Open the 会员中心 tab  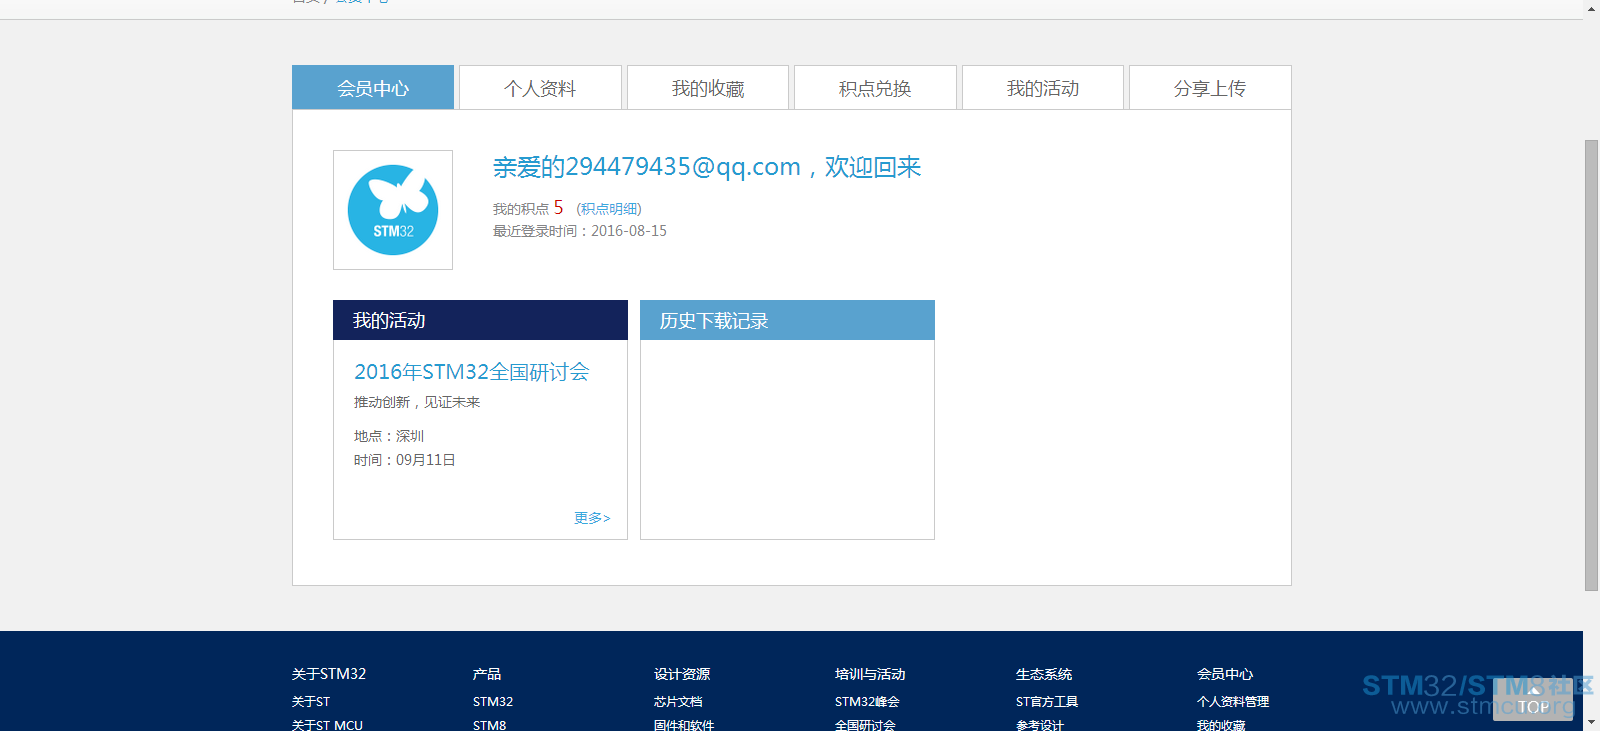click(x=373, y=88)
